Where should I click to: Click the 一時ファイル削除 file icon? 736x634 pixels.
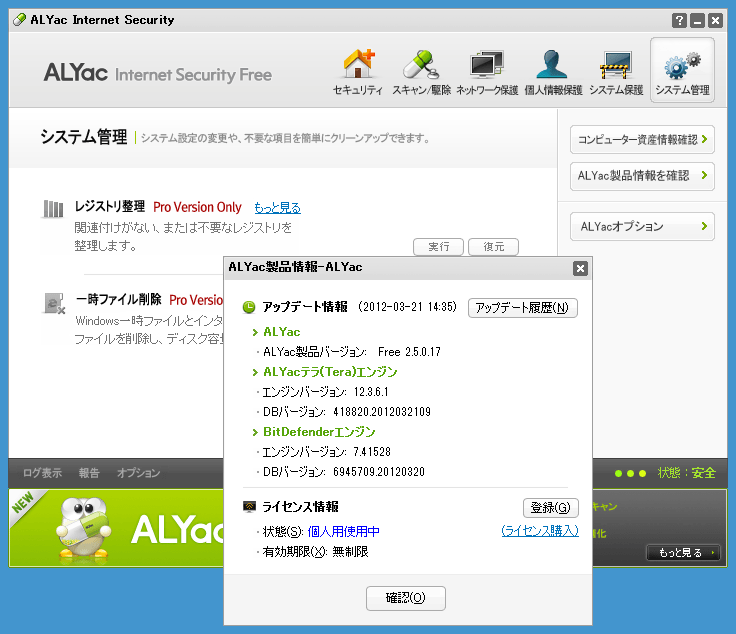[x=54, y=303]
